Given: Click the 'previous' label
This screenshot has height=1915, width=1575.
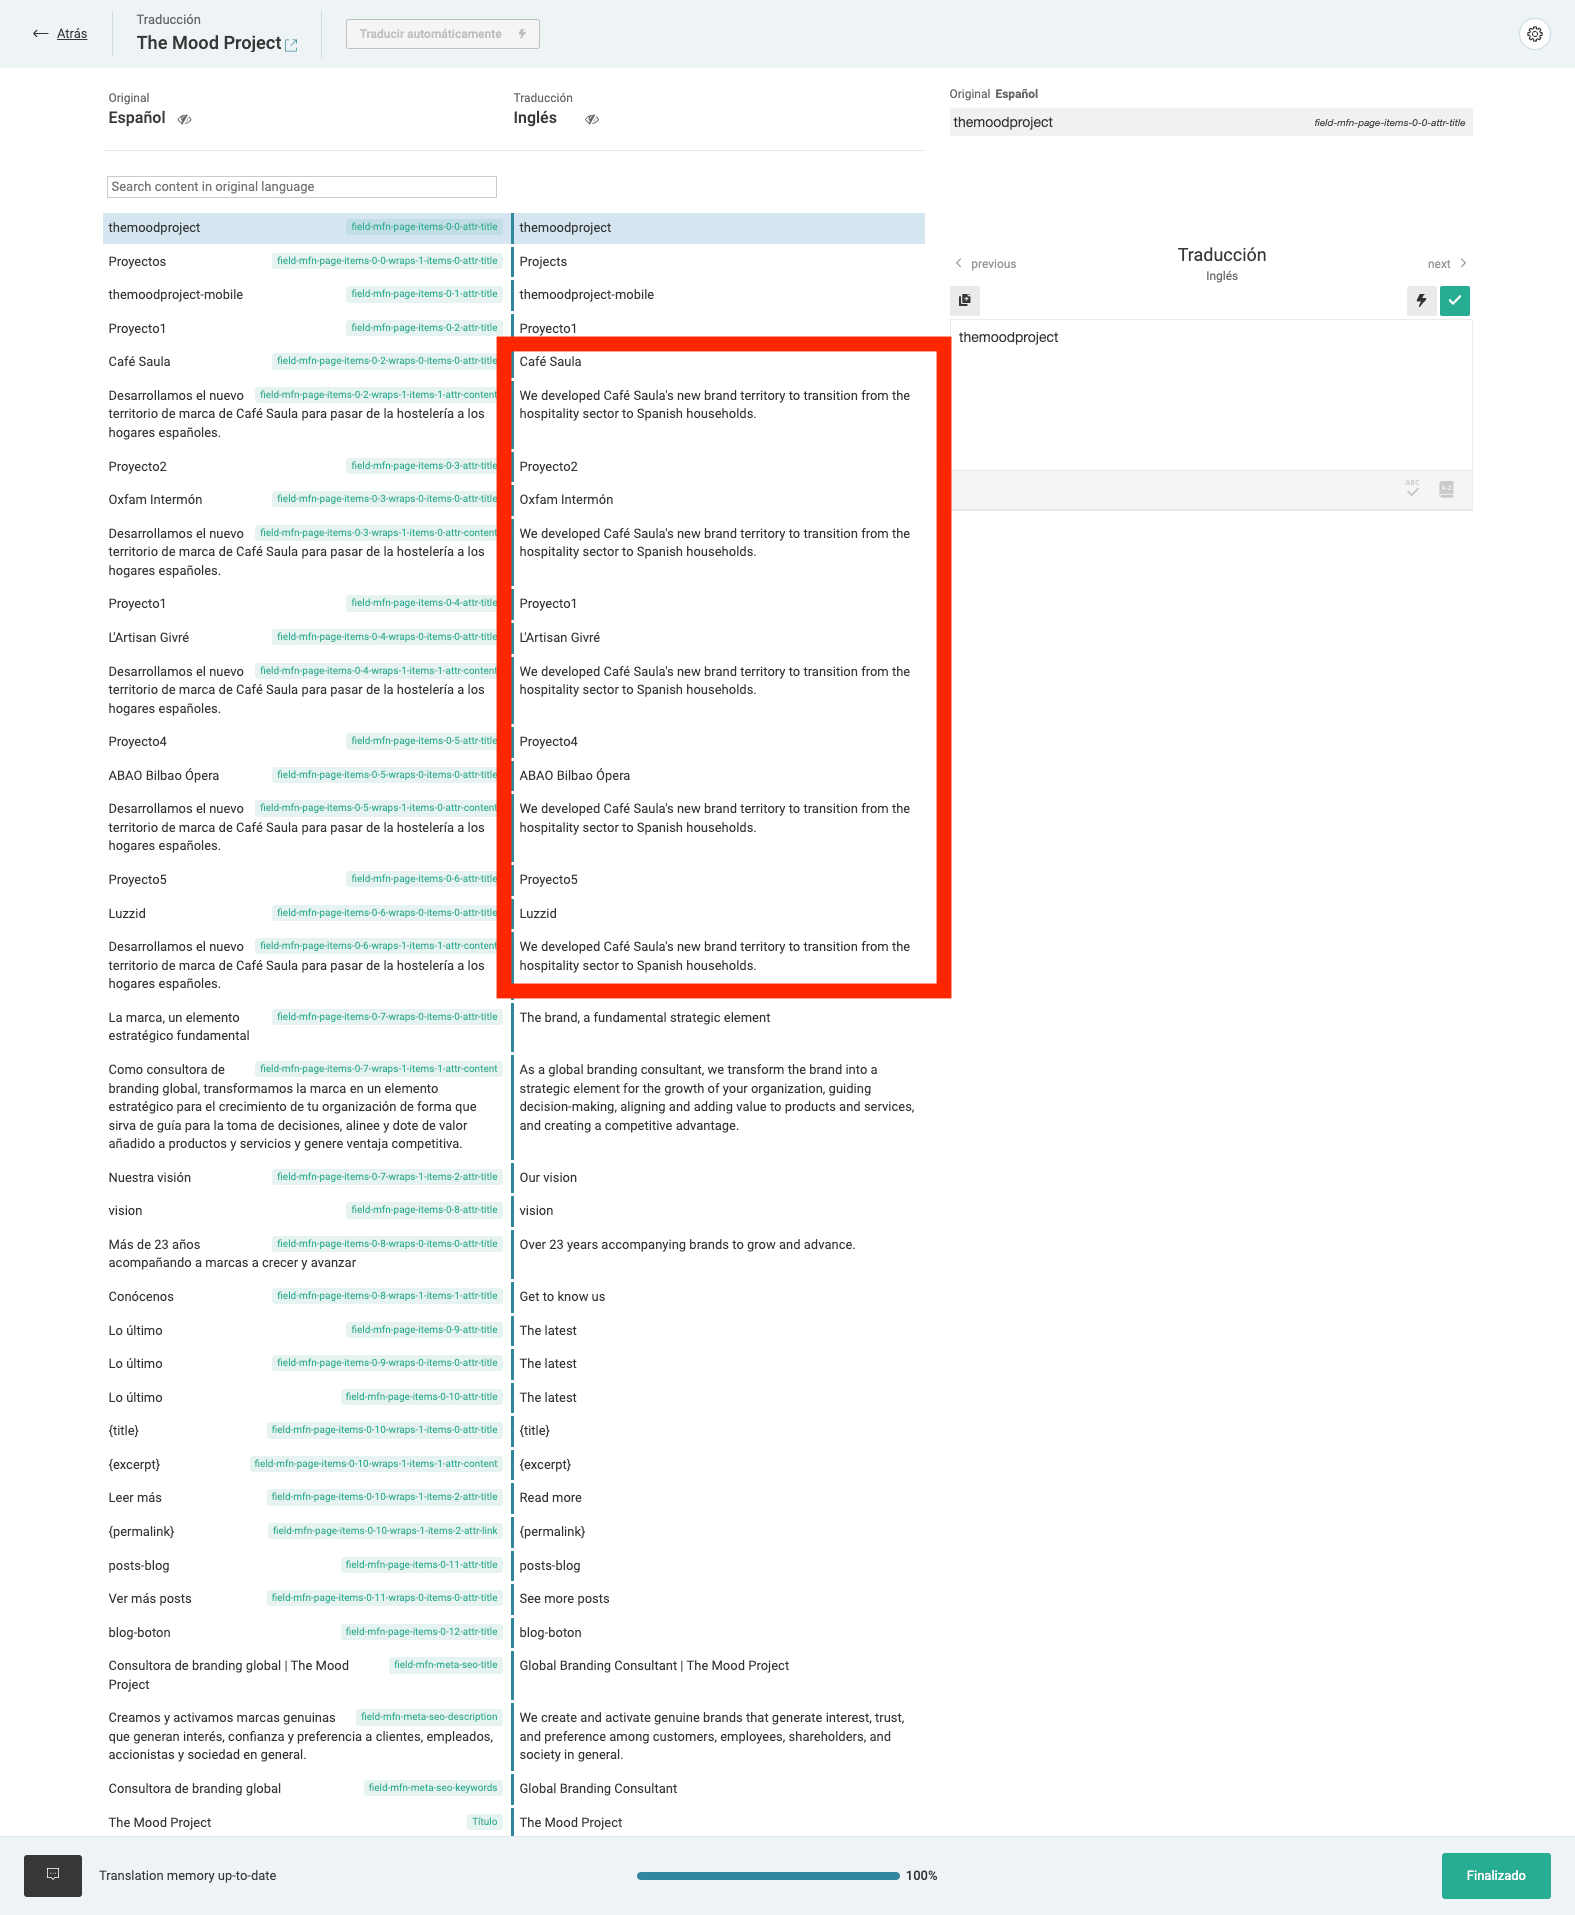Looking at the screenshot, I should (993, 264).
